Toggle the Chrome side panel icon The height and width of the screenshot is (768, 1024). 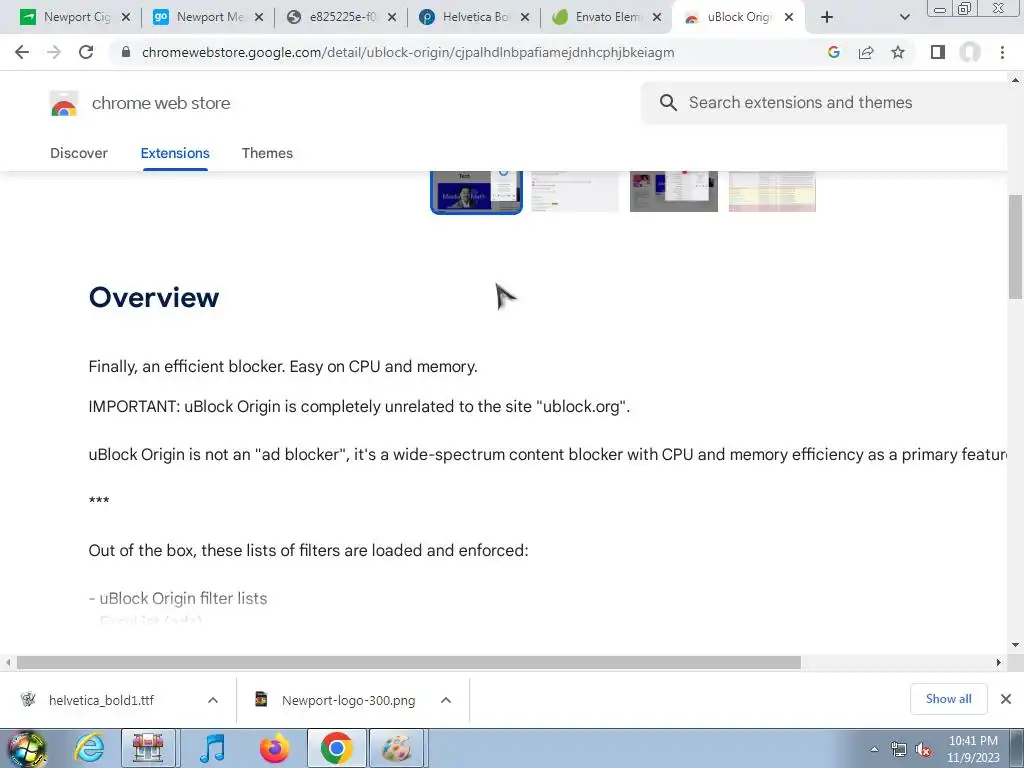coord(938,52)
